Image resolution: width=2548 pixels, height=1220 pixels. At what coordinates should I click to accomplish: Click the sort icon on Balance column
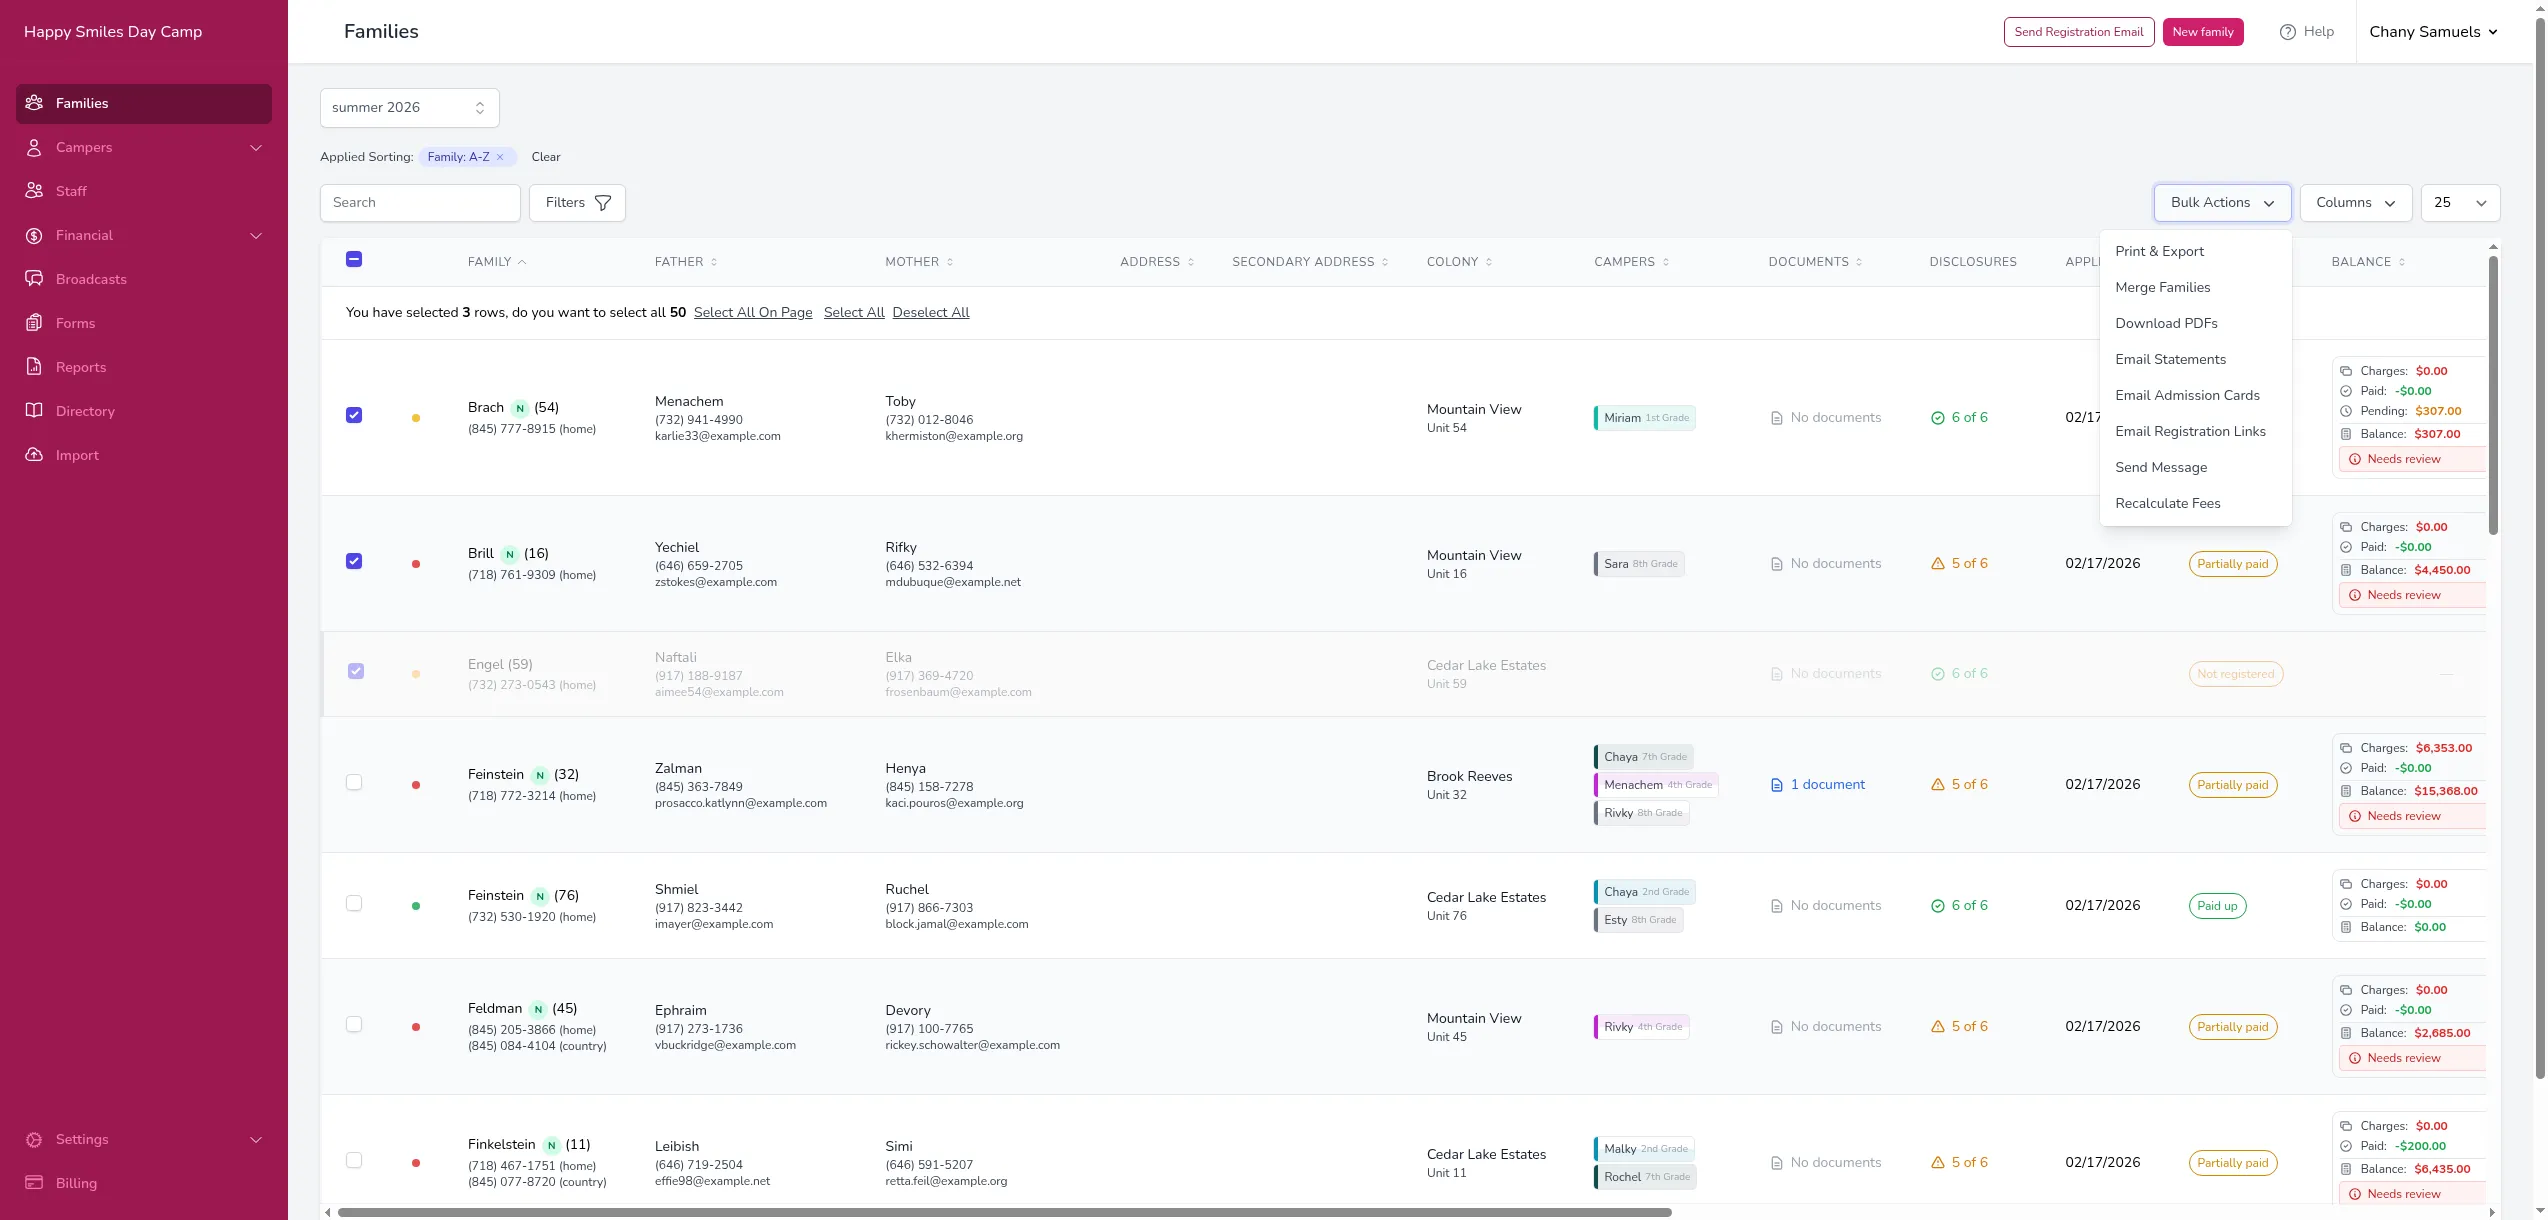[x=2402, y=262]
